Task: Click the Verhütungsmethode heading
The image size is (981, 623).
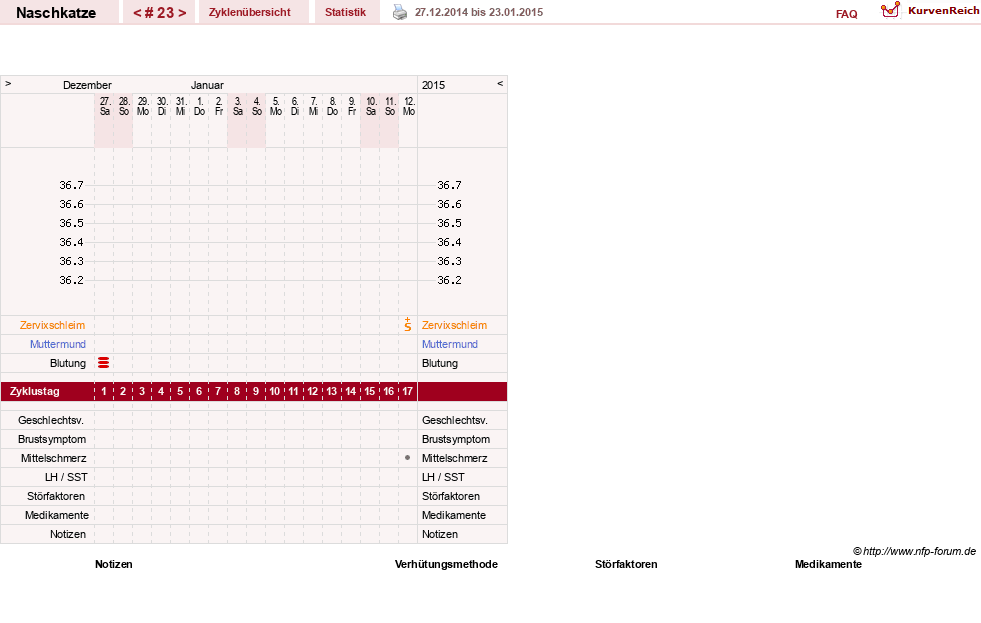Action: click(x=446, y=564)
